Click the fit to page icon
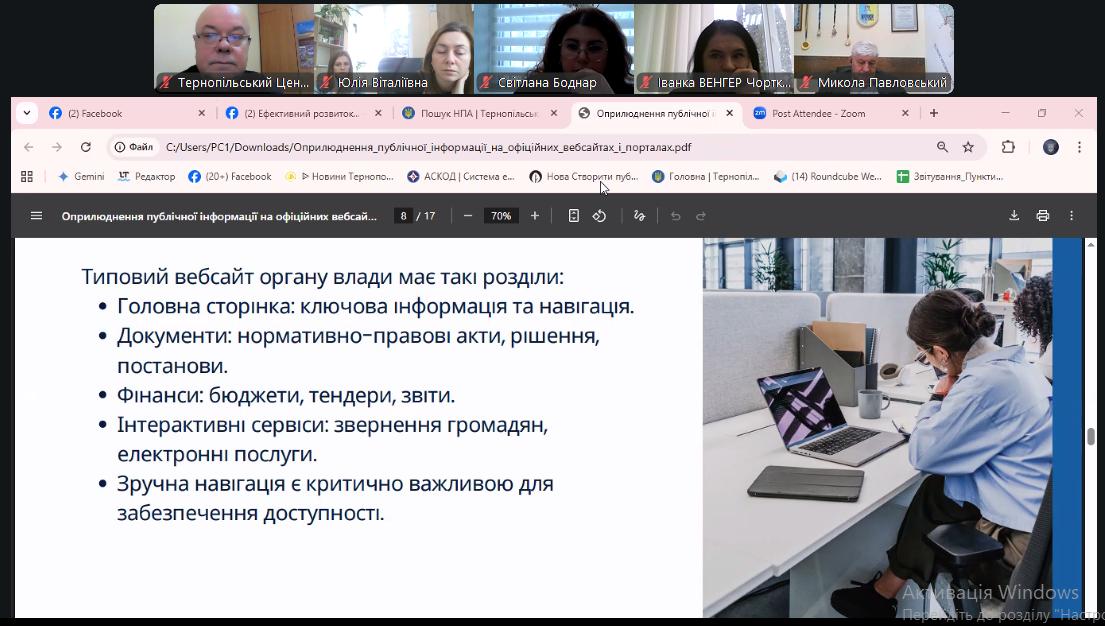This screenshot has height=626, width=1105. tap(574, 215)
